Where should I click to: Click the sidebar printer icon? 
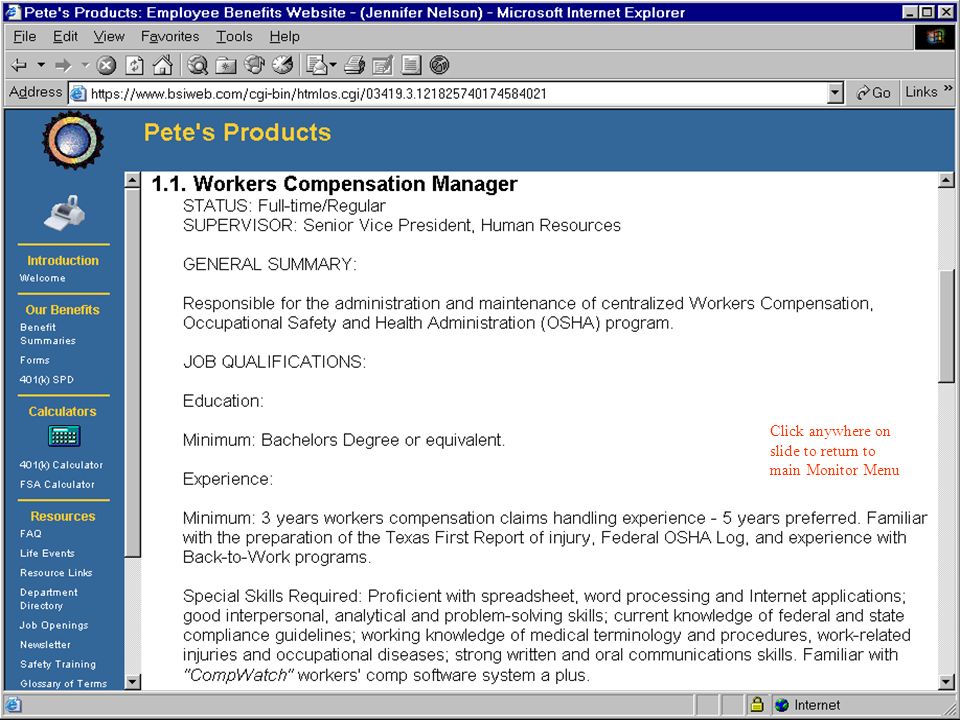[64, 213]
